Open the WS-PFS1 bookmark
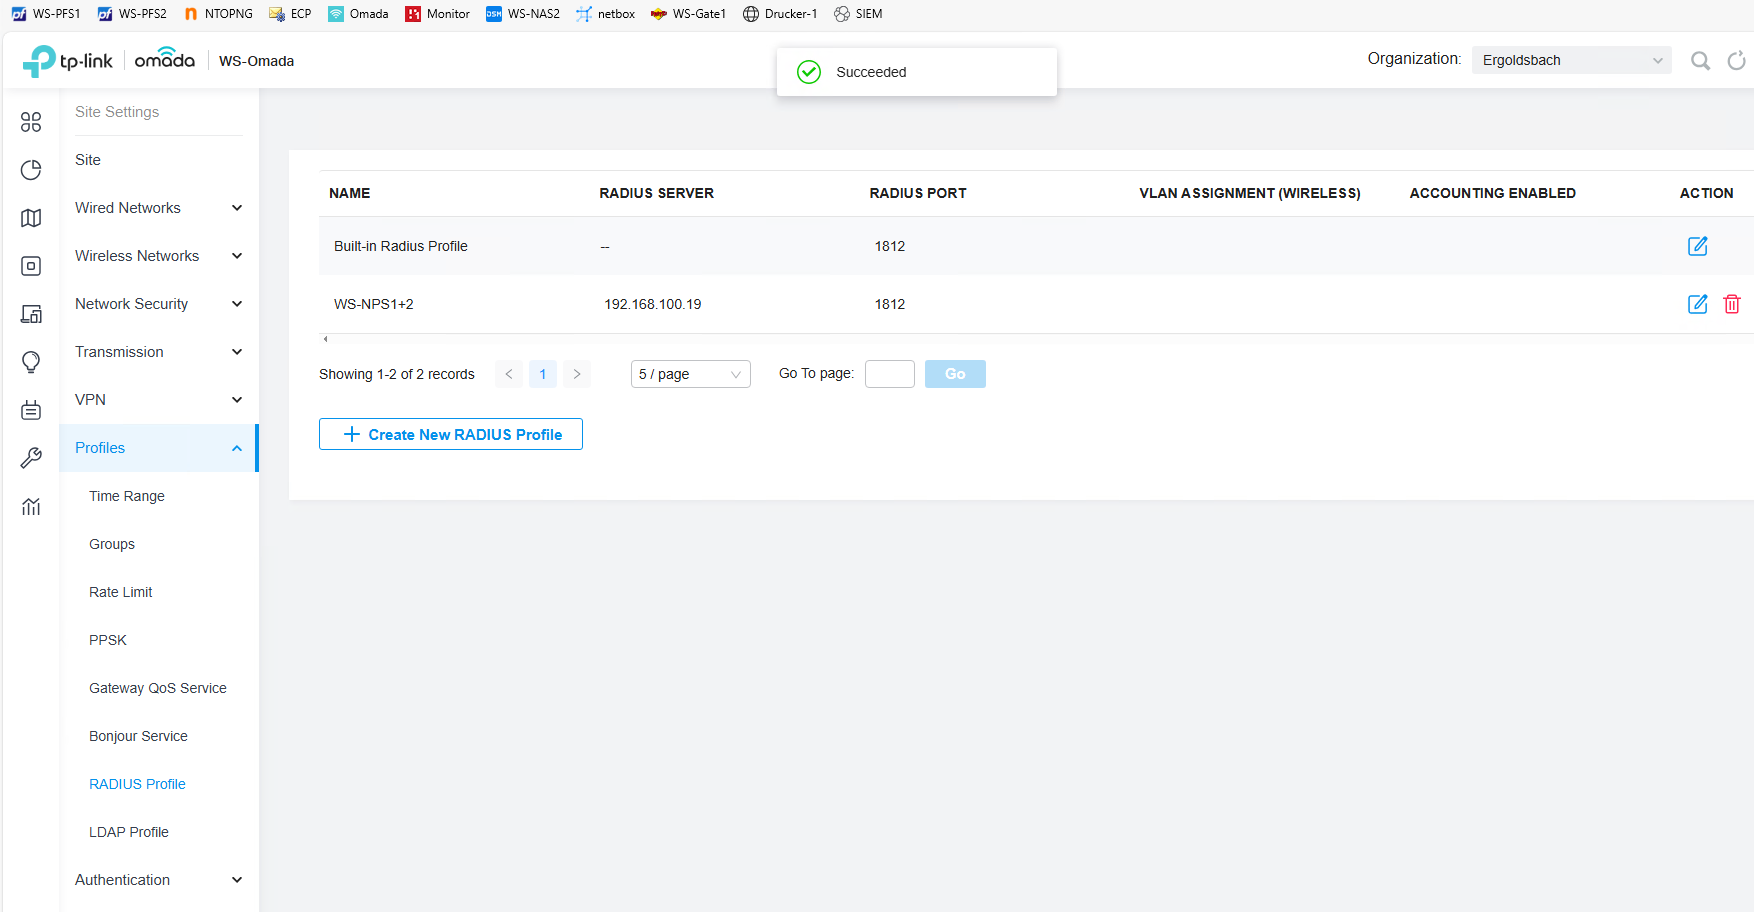 click(x=46, y=14)
